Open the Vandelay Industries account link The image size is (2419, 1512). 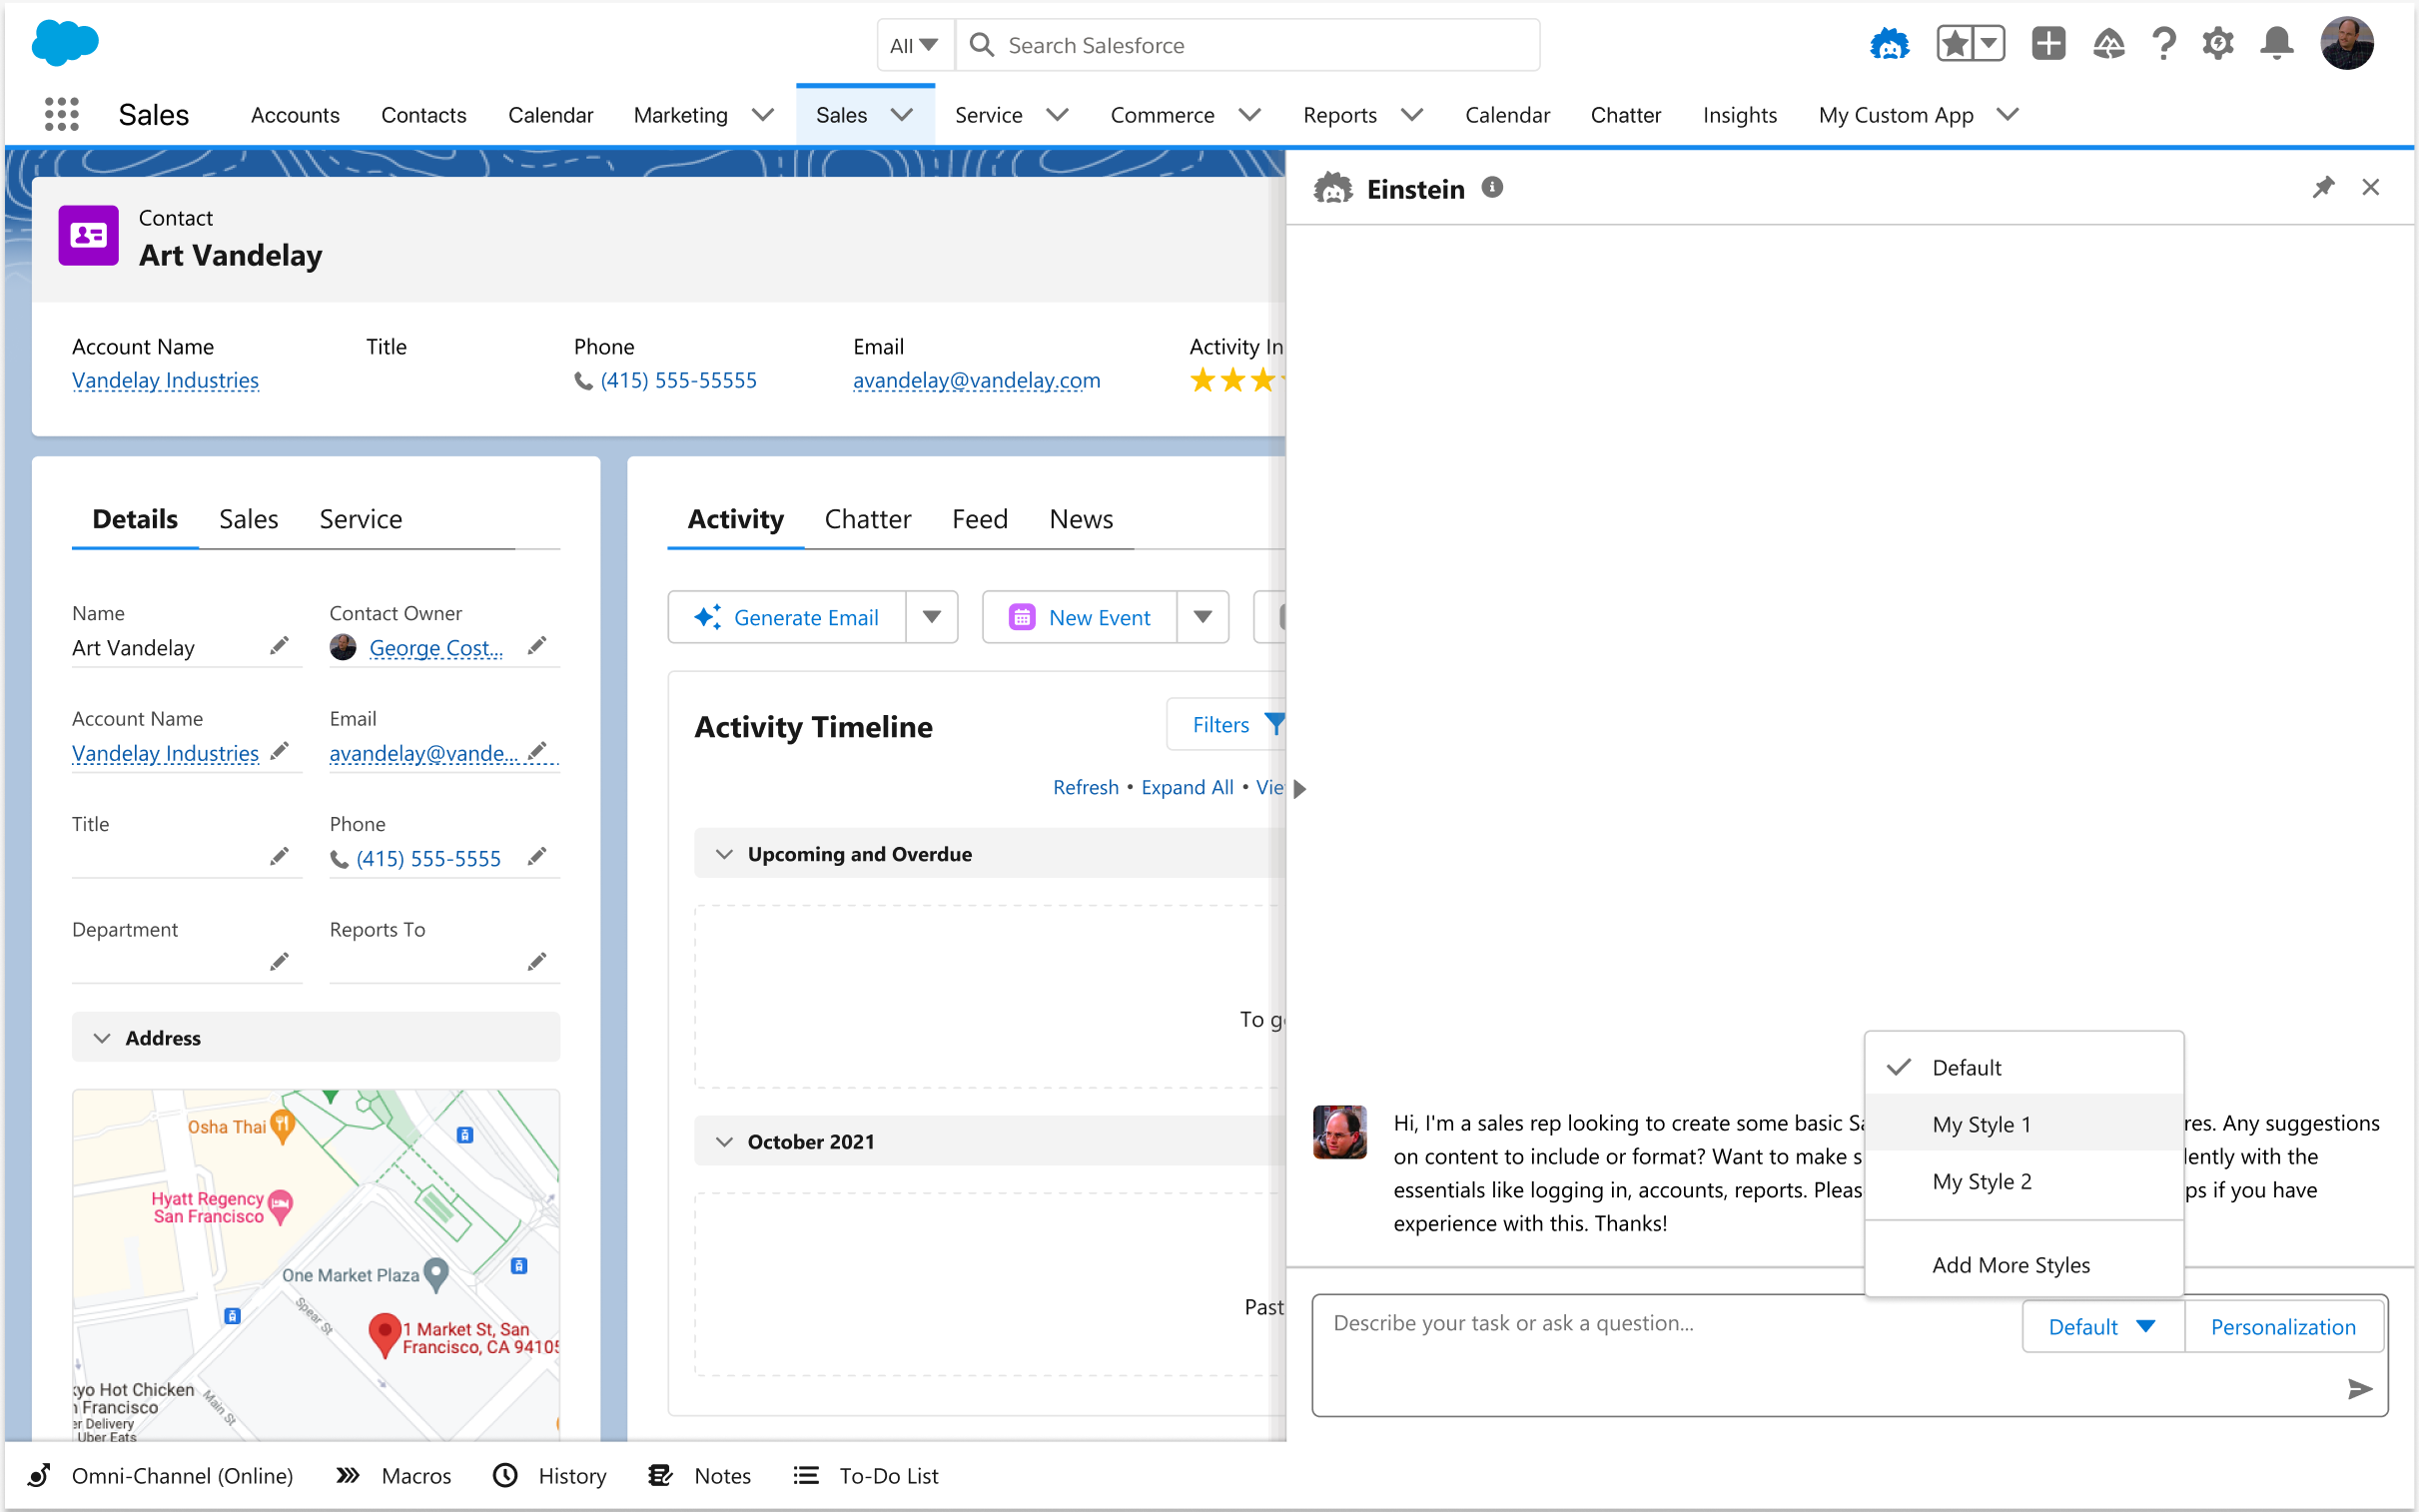165,380
